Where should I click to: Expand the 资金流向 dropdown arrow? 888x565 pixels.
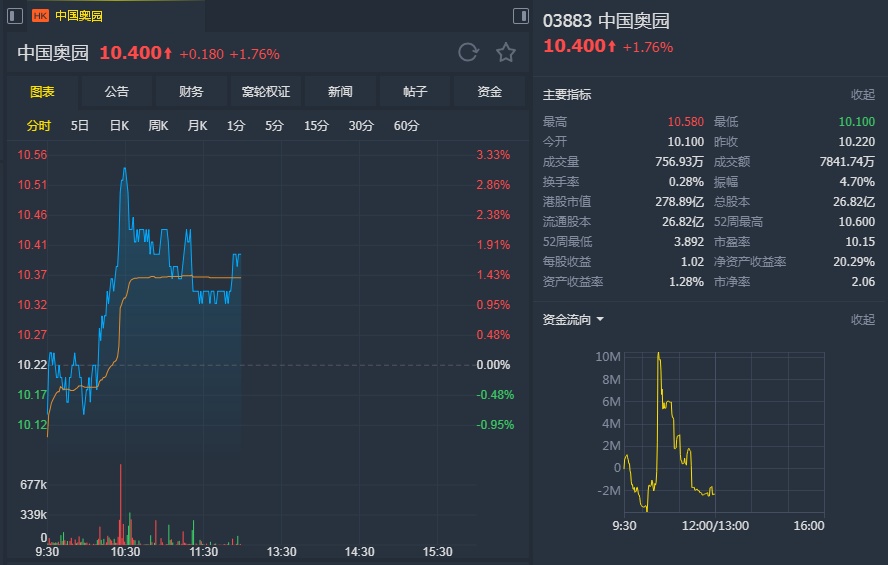coord(600,320)
